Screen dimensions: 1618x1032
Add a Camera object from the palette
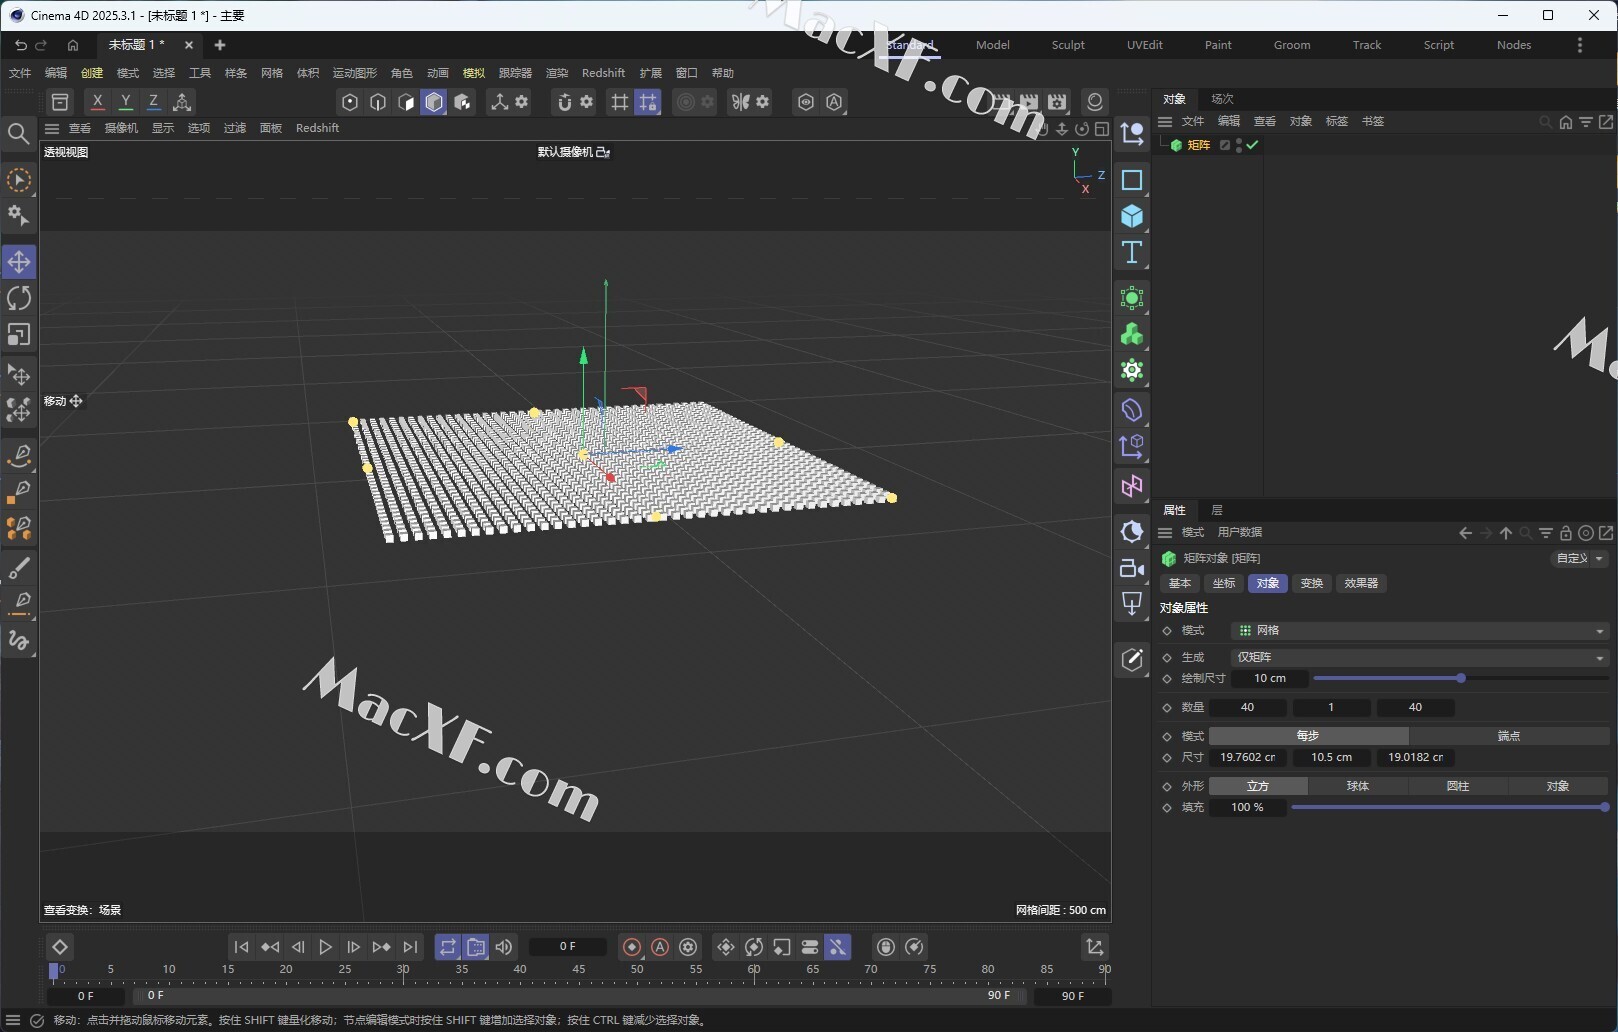point(1132,568)
